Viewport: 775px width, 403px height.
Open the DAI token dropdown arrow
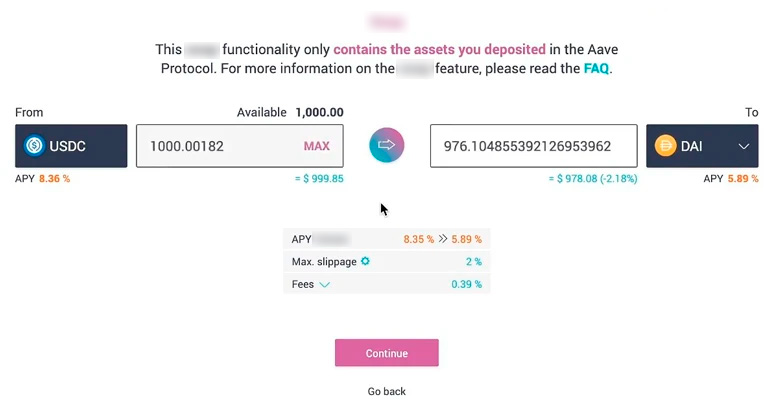[x=743, y=146]
